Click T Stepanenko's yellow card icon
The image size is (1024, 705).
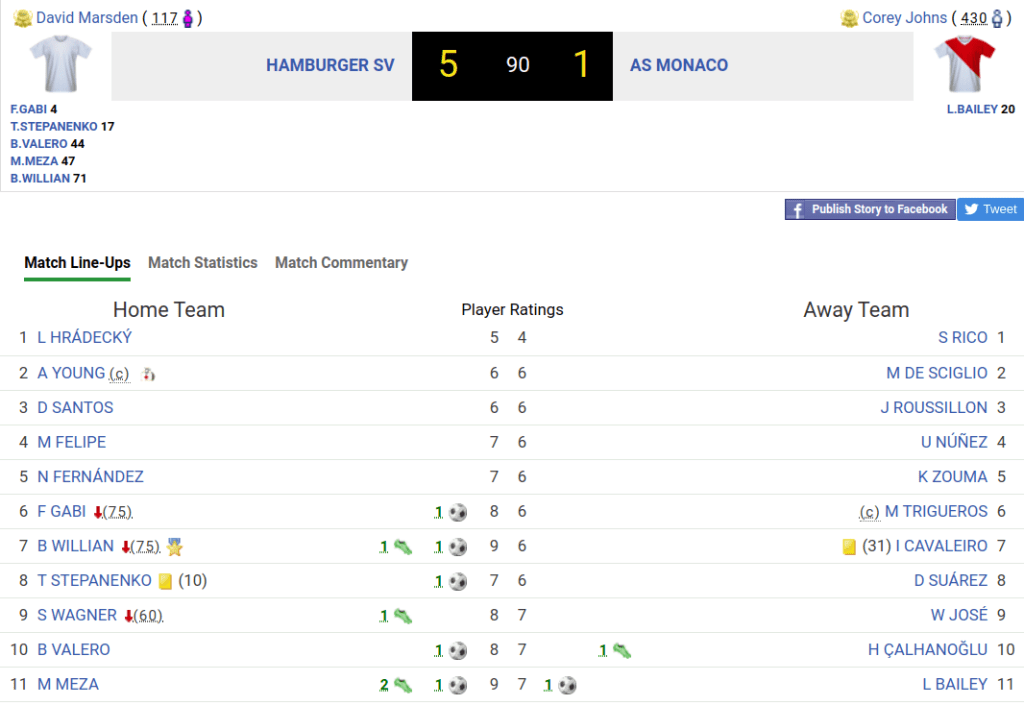tap(166, 581)
